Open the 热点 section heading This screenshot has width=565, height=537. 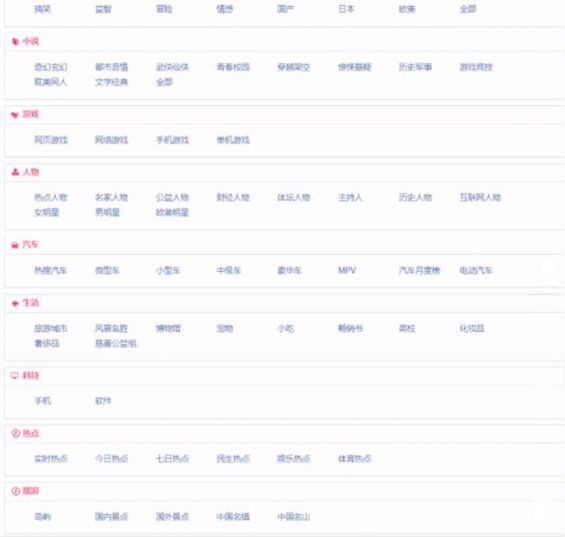point(31,433)
